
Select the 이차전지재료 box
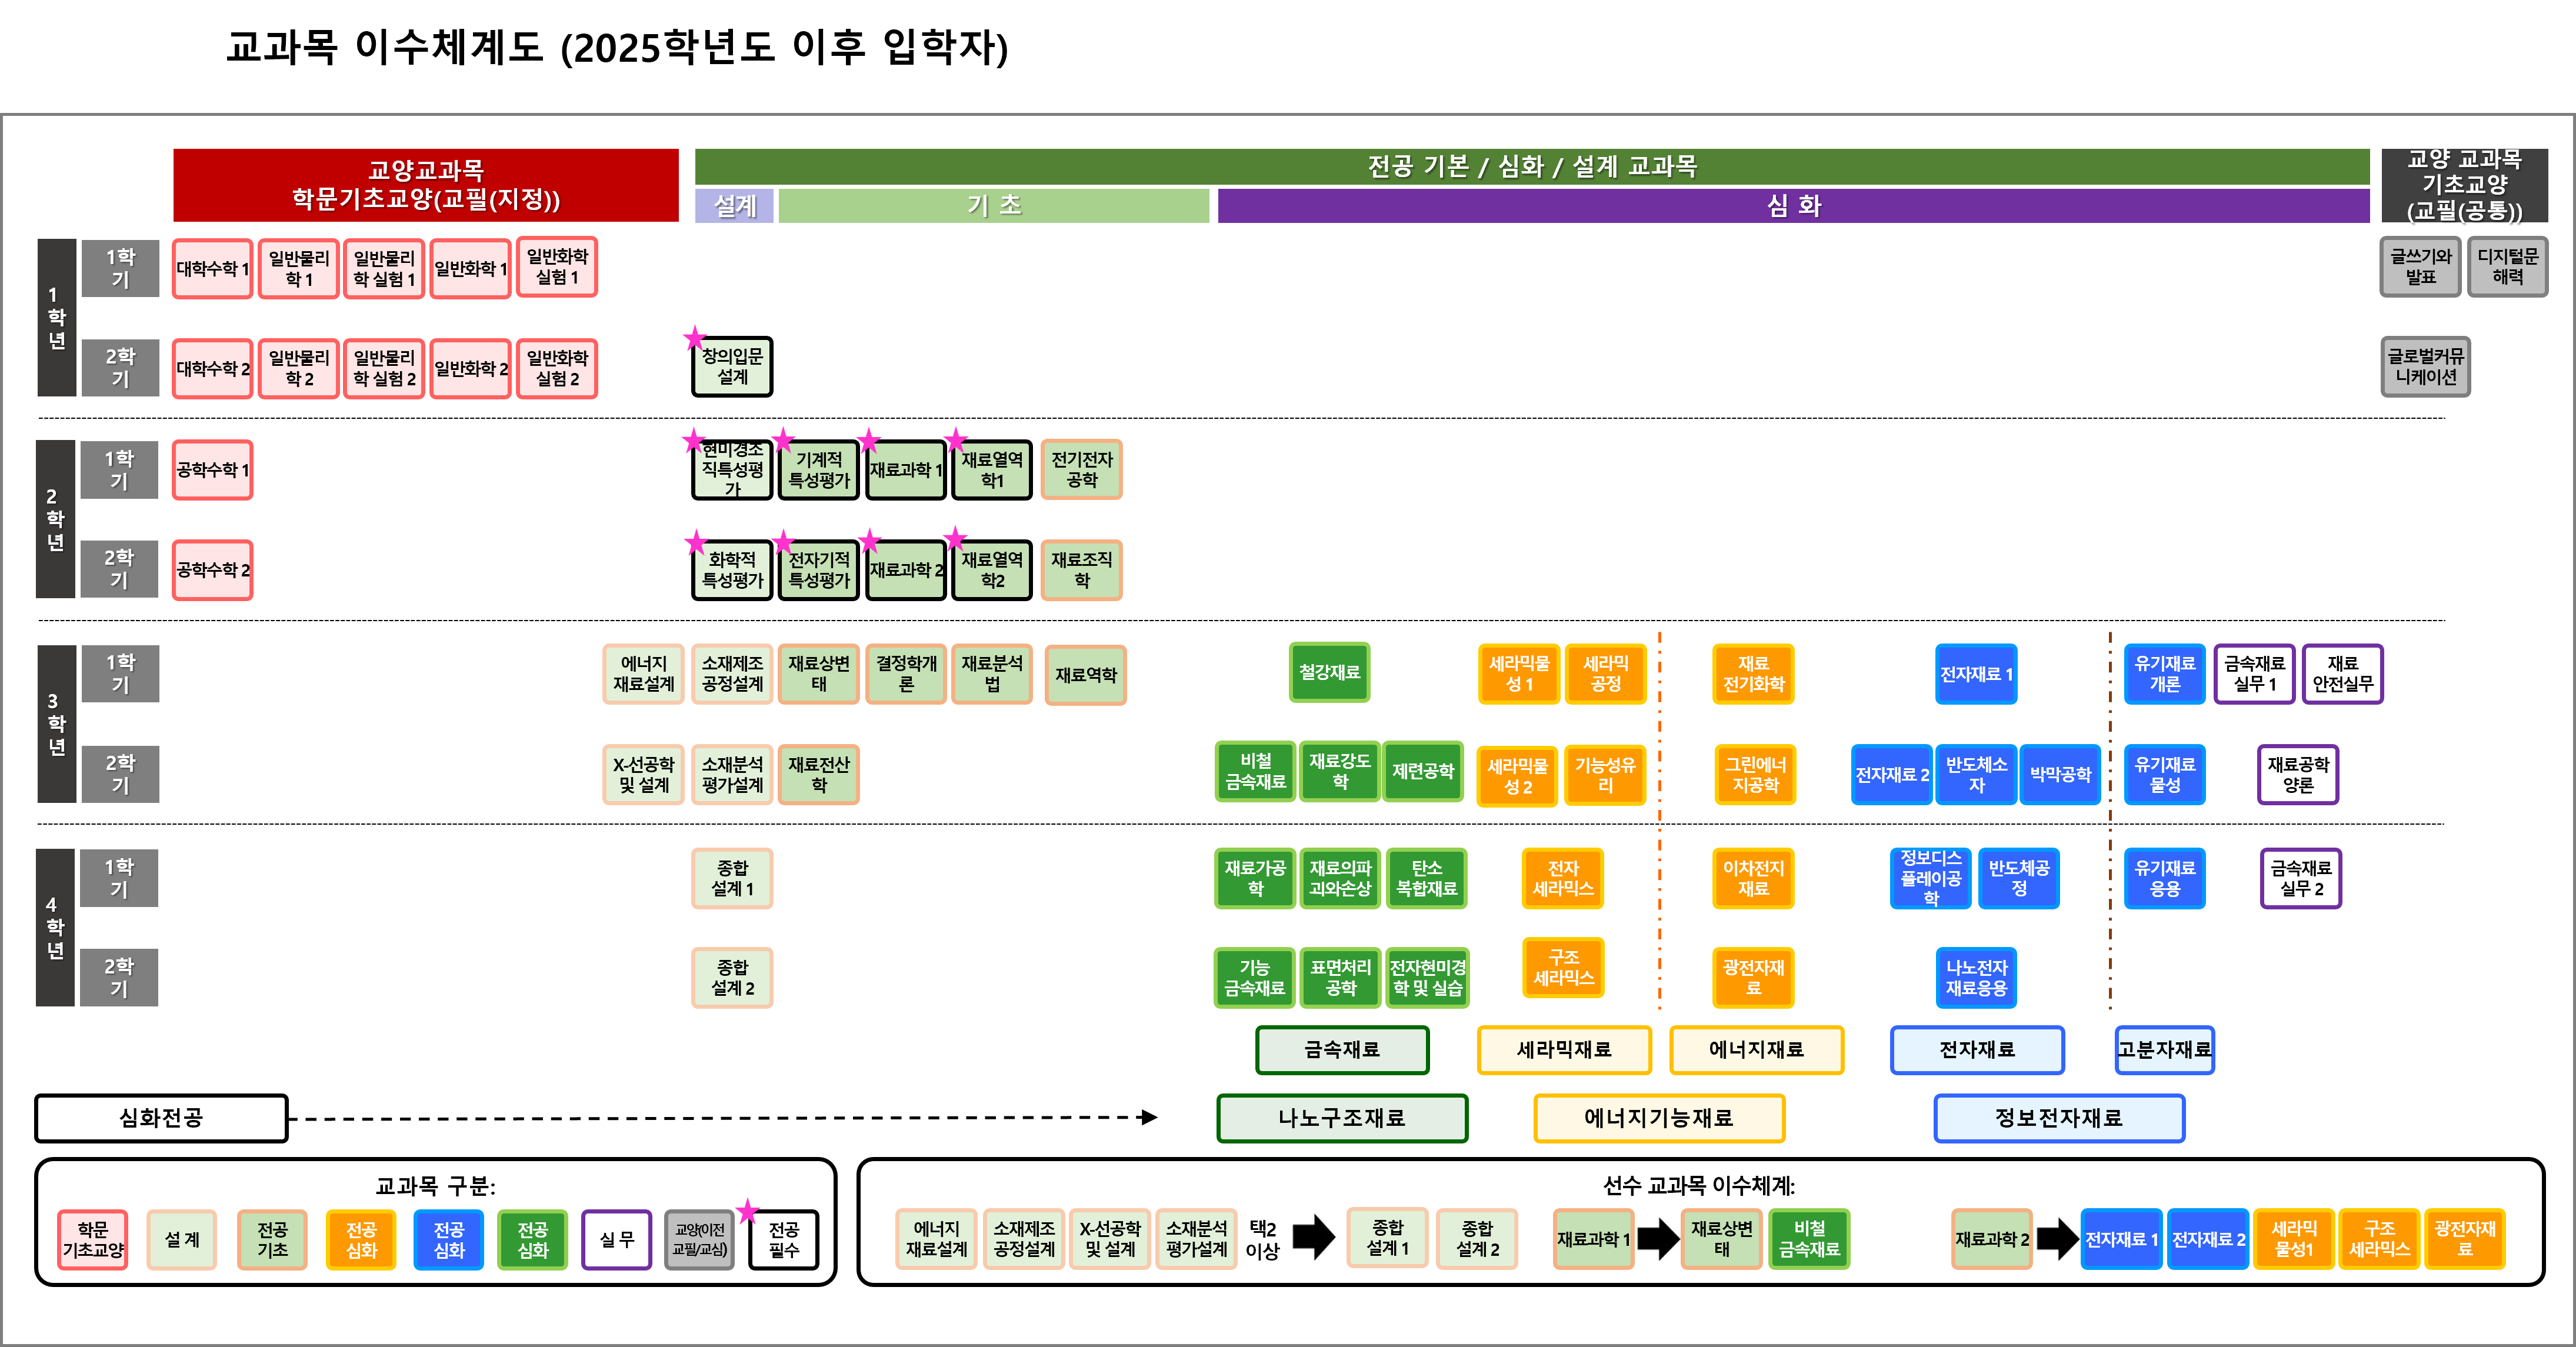1753,878
